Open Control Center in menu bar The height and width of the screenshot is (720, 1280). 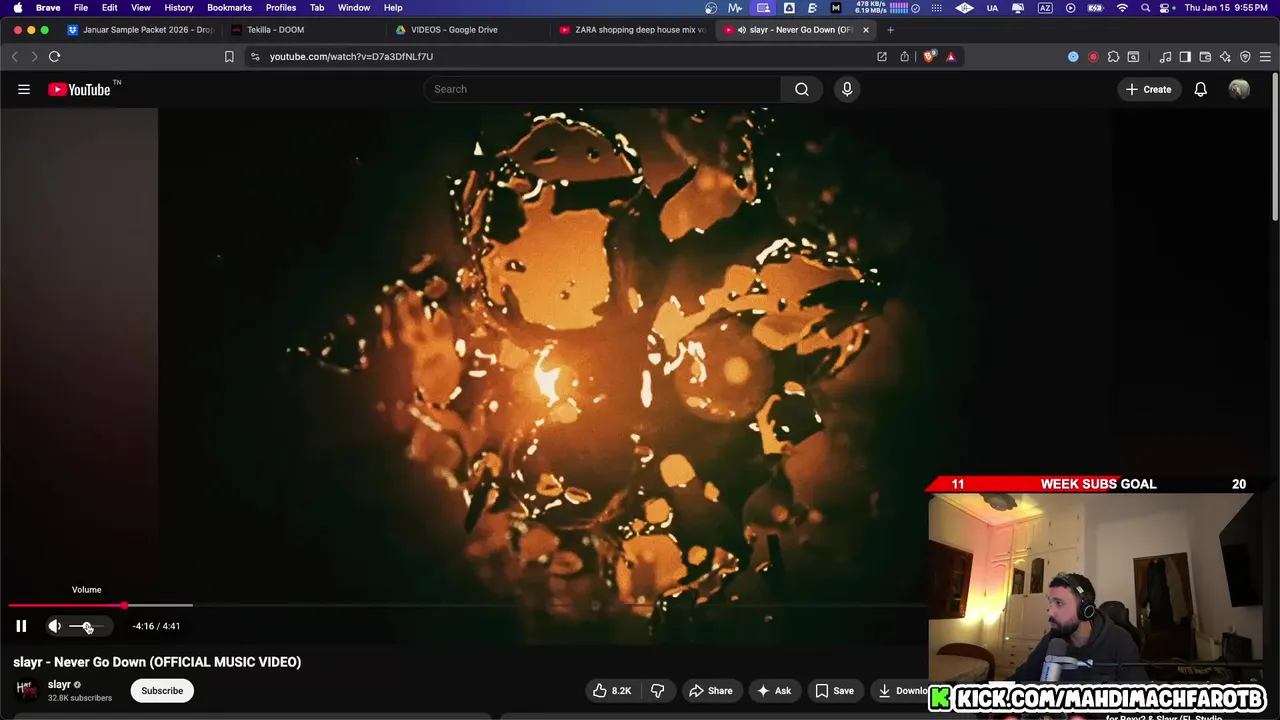(x=1166, y=8)
